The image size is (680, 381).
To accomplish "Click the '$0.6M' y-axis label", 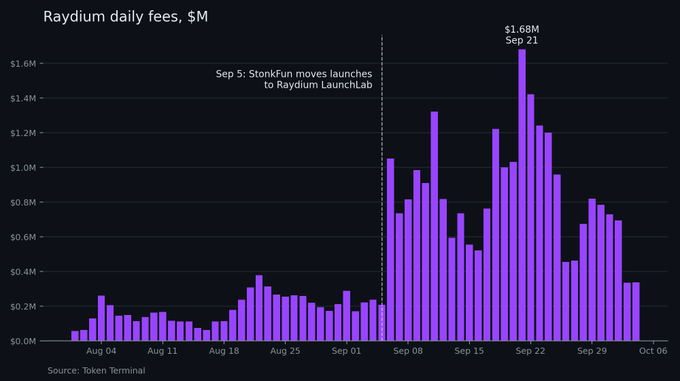I will [23, 237].
